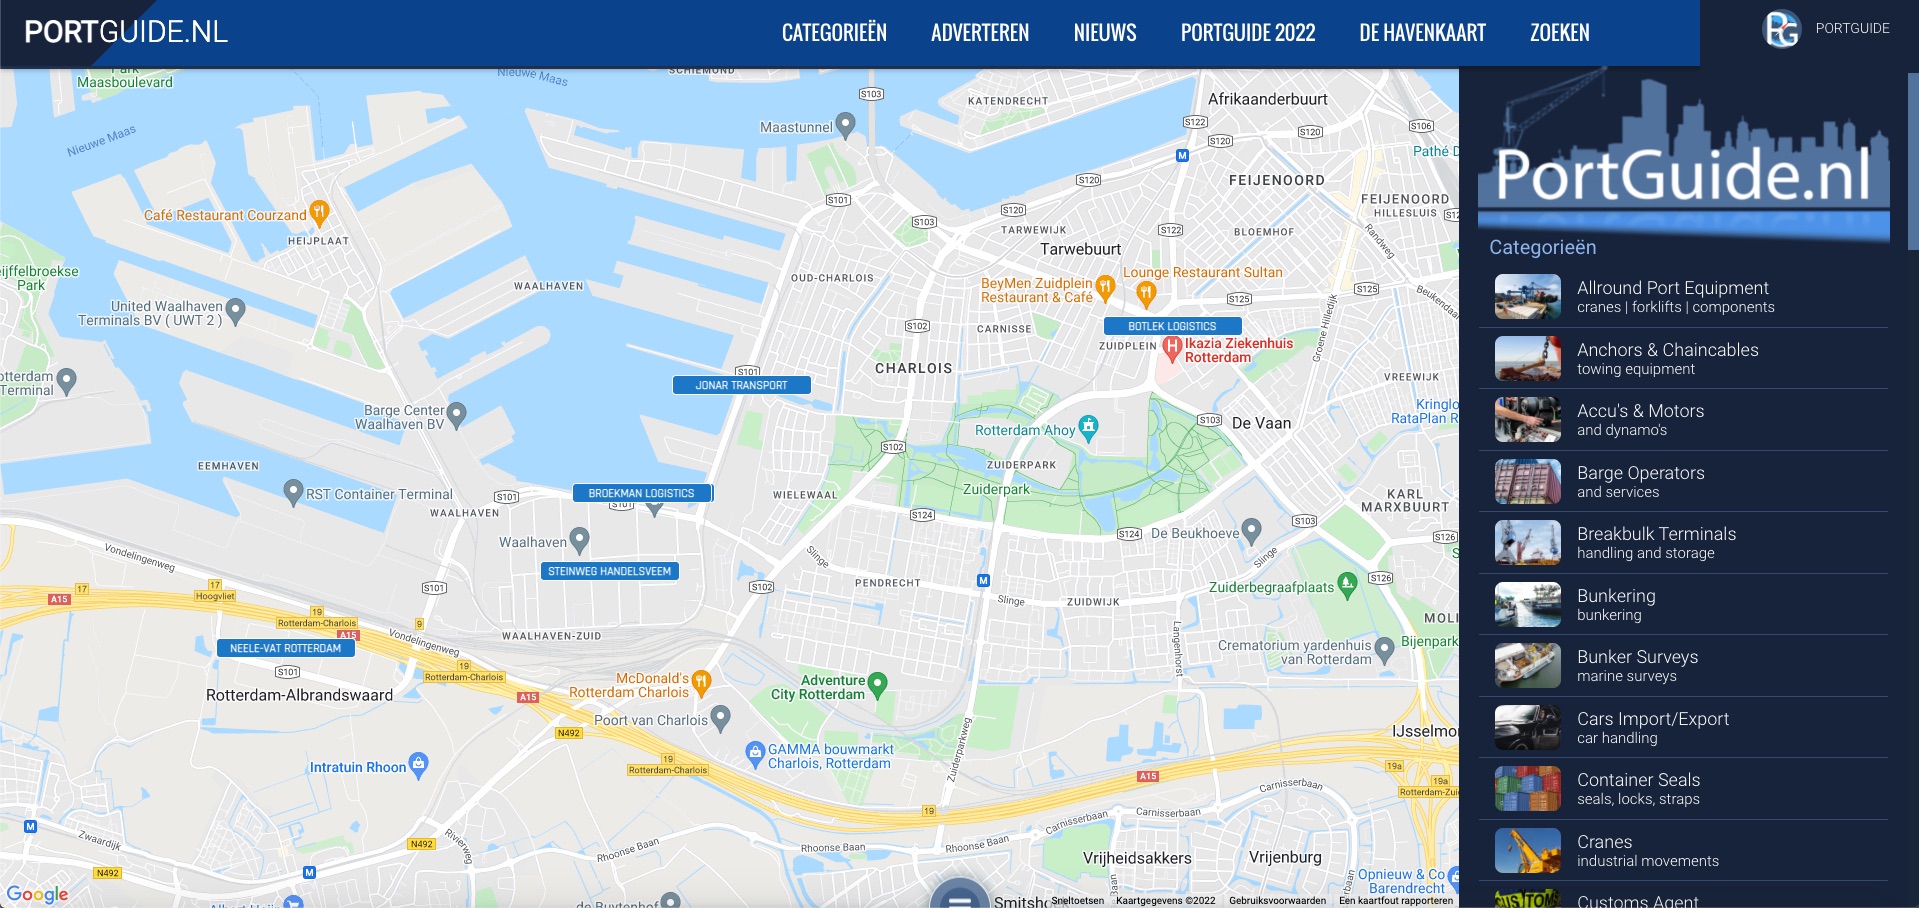Click the Maastunnel map pin
The width and height of the screenshot is (1919, 908).
coord(845,125)
